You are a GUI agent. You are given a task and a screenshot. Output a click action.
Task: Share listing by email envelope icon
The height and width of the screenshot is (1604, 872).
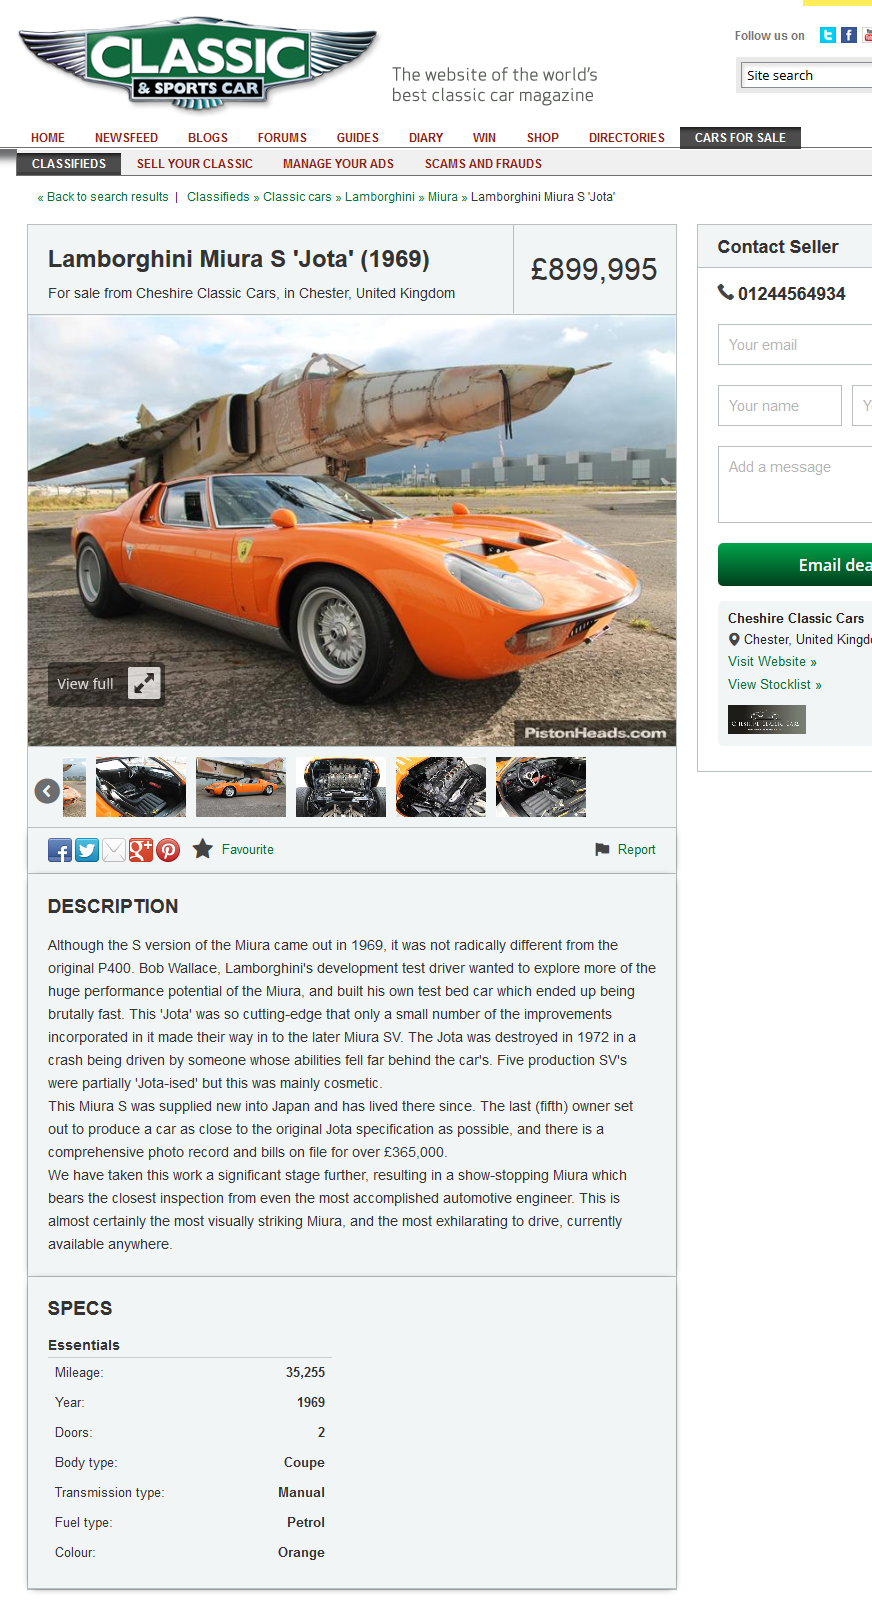pyautogui.click(x=114, y=850)
